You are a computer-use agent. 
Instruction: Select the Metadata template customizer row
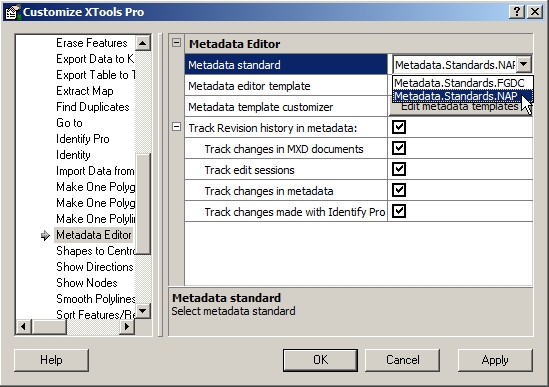coord(286,107)
